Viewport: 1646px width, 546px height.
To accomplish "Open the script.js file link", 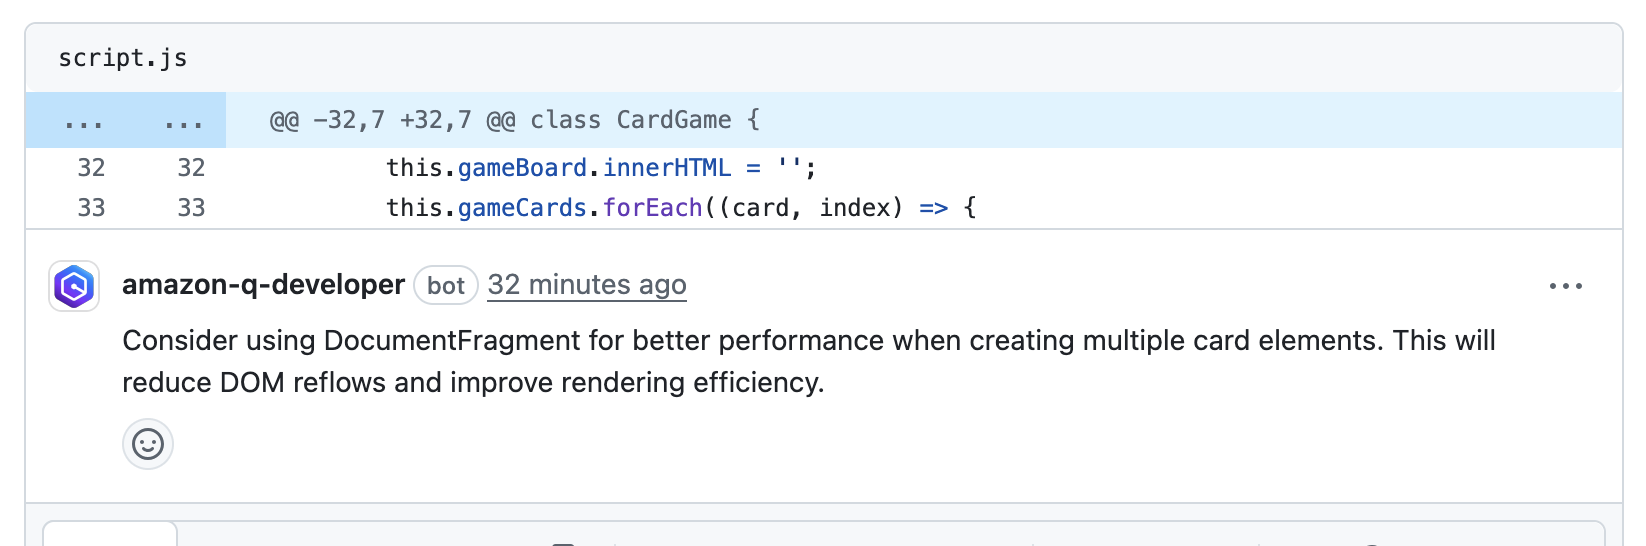I will click(123, 58).
